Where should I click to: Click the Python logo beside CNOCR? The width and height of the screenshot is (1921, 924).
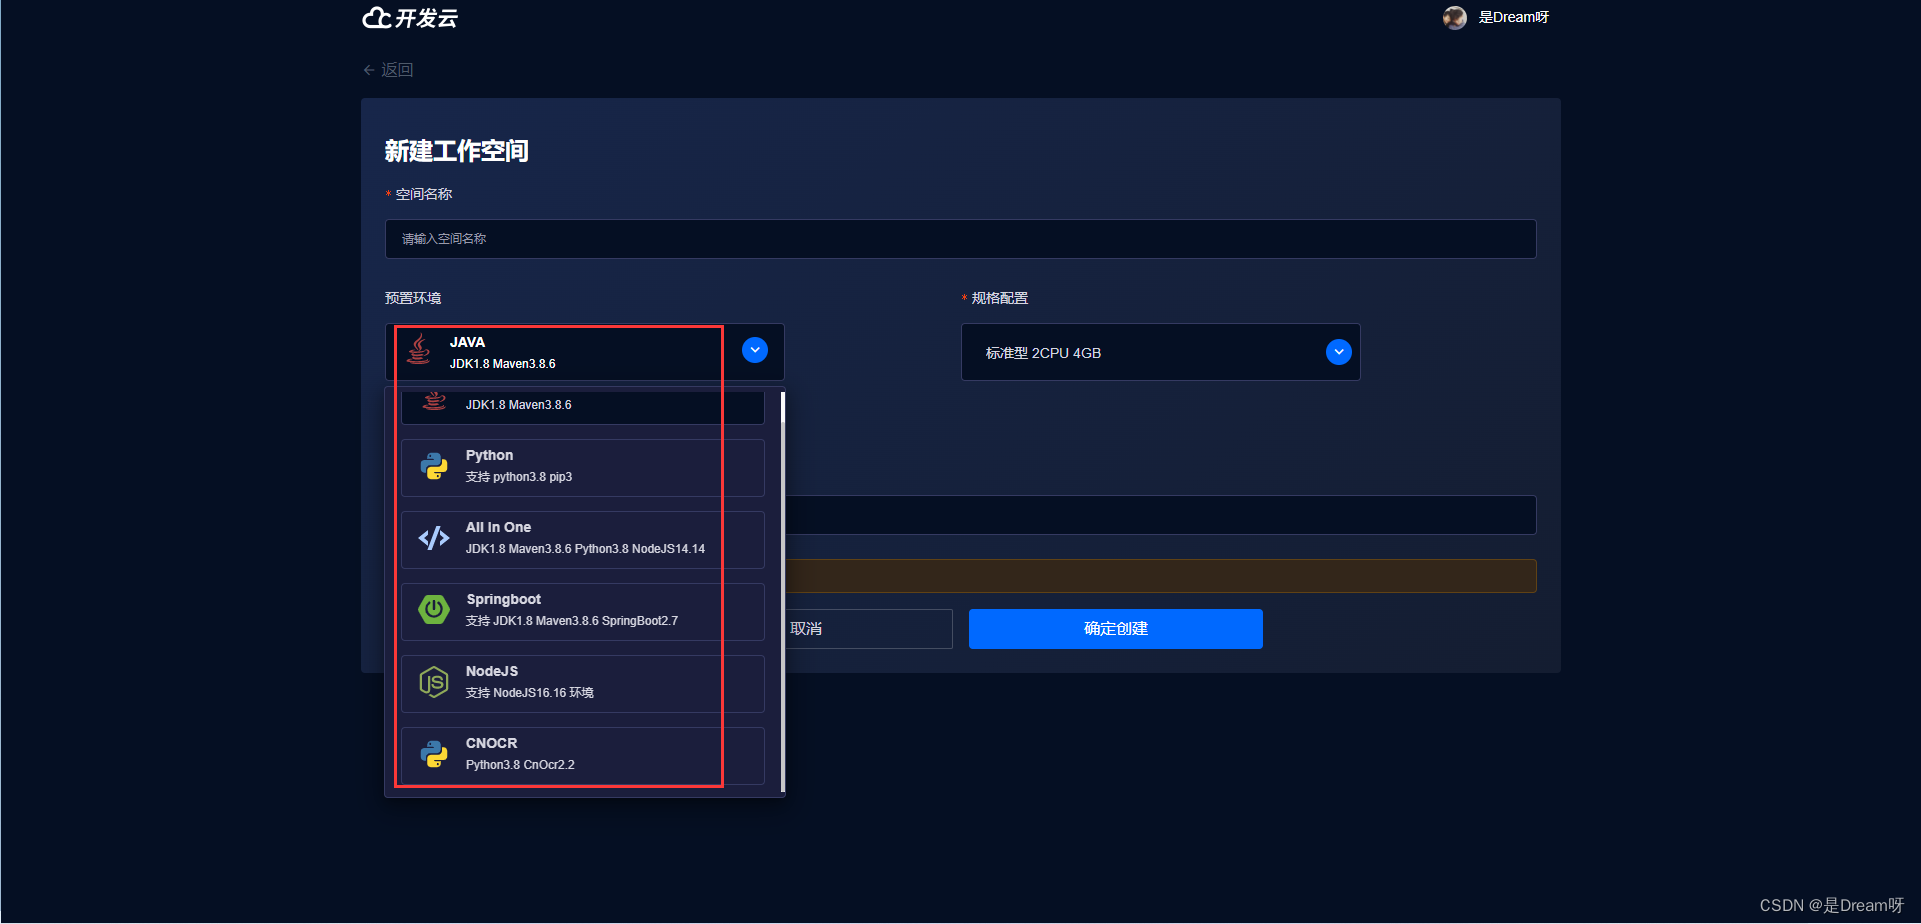coord(434,754)
